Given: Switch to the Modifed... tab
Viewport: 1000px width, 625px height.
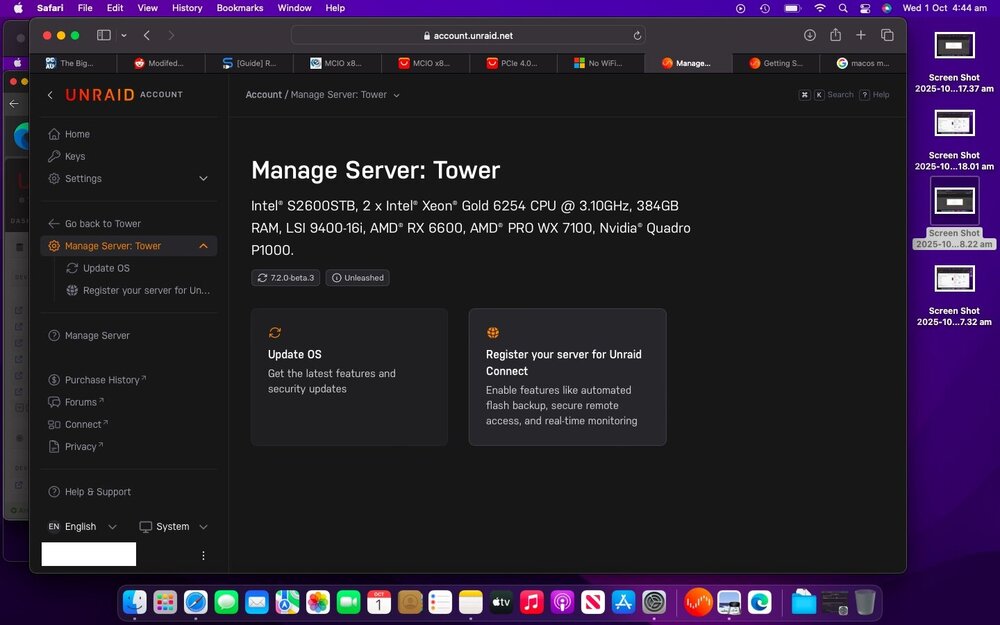Looking at the screenshot, I should (161, 63).
